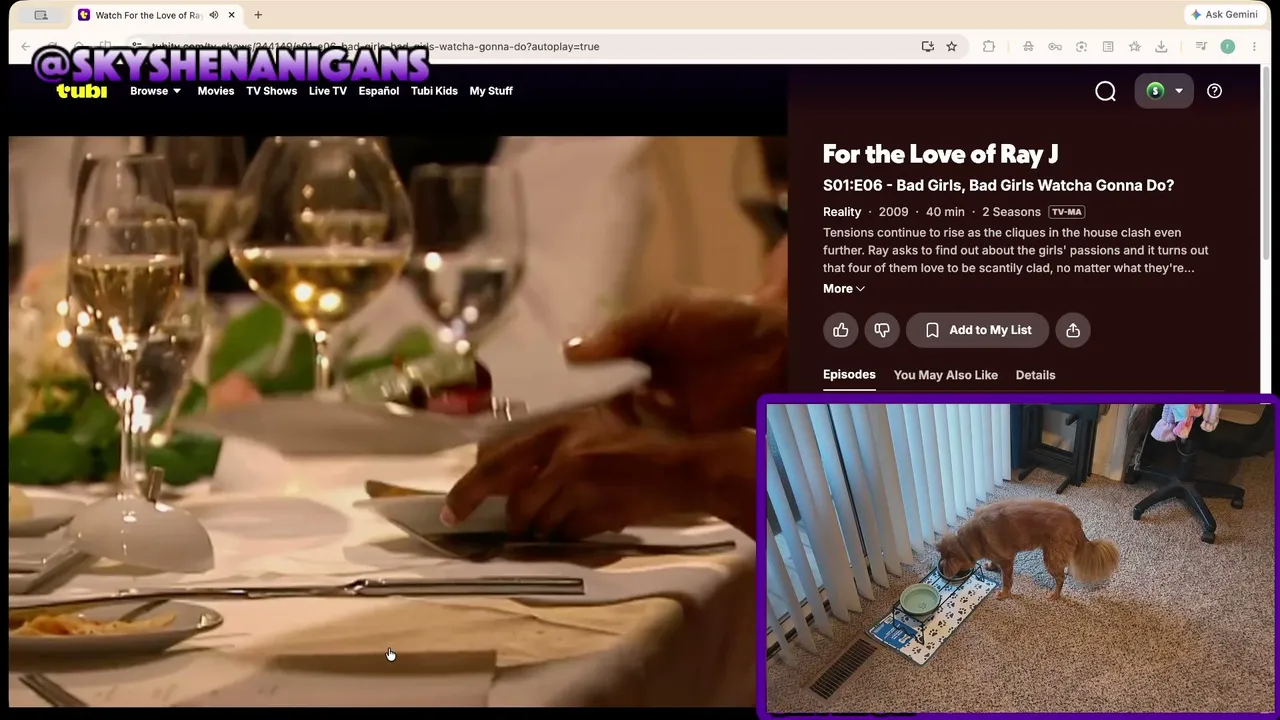Open the incognito-style extension icon
Screen dimensions: 1280x720
pos(1028,46)
